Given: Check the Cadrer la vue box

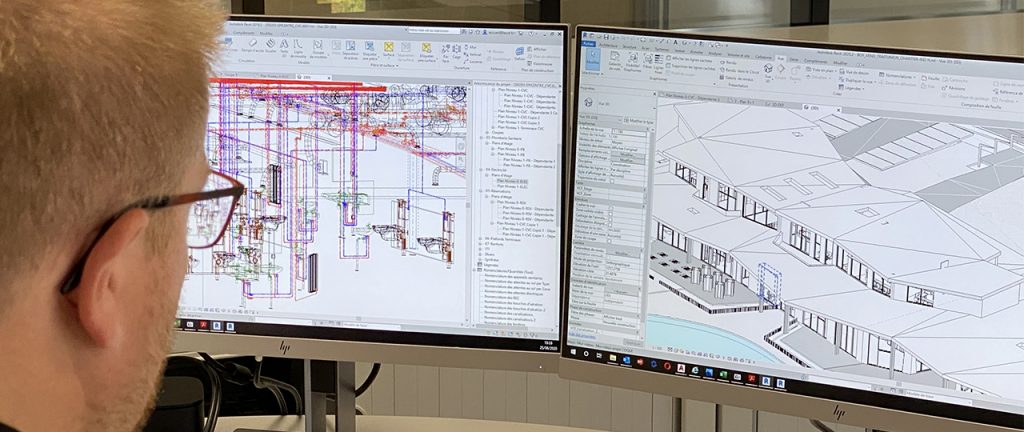Looking at the screenshot, I should pyautogui.click(x=611, y=208).
